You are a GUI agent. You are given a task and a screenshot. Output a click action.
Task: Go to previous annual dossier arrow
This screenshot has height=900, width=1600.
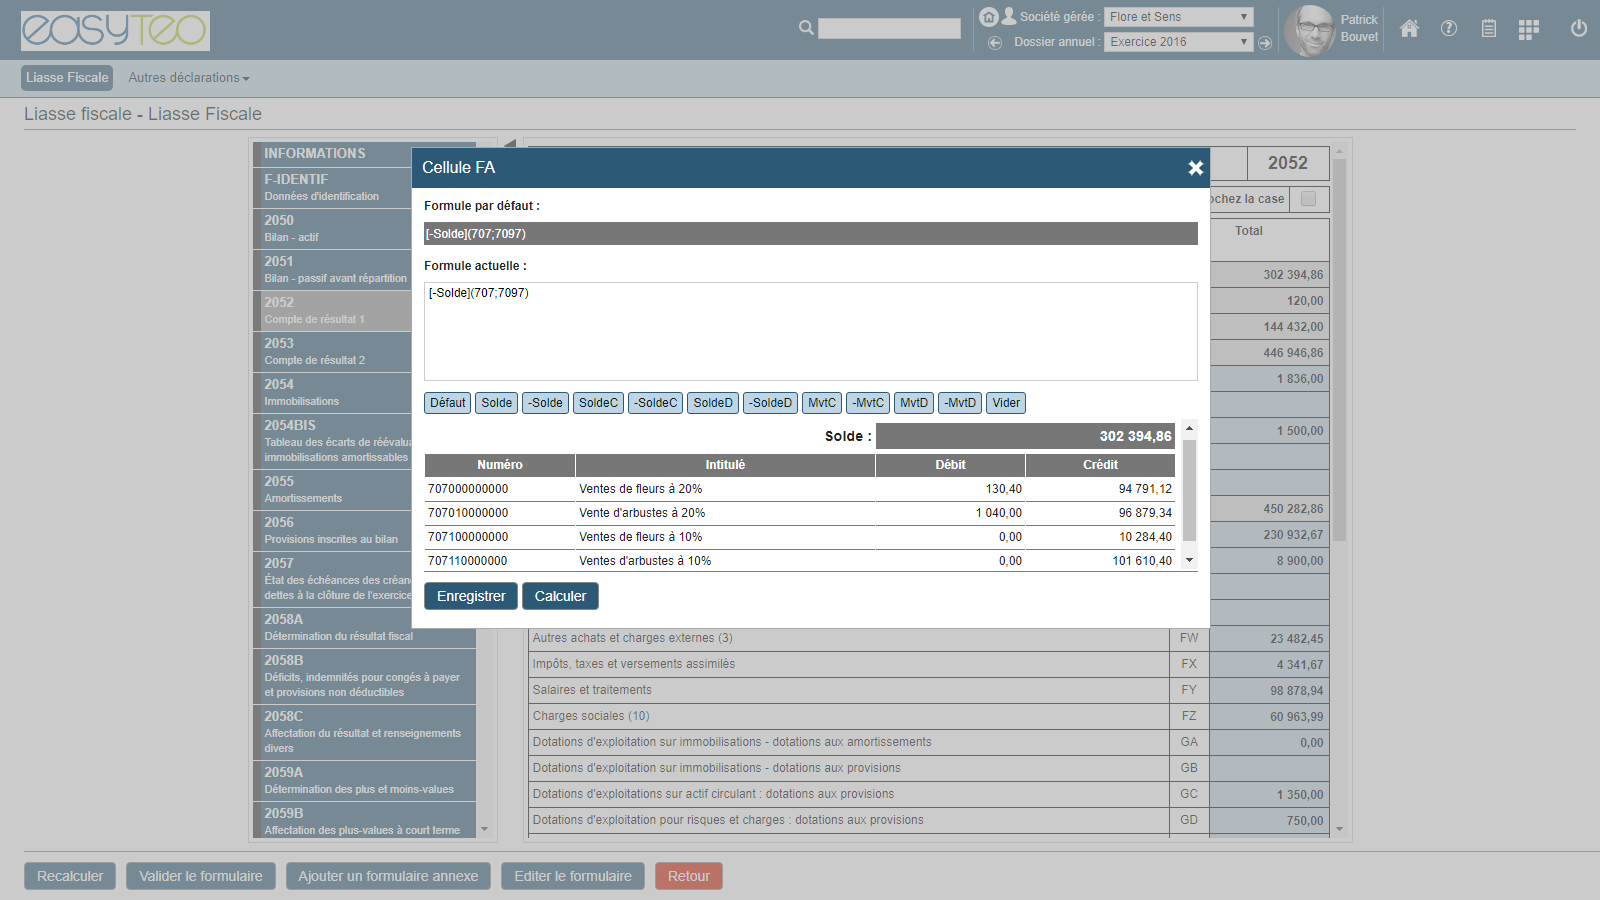[x=995, y=42]
